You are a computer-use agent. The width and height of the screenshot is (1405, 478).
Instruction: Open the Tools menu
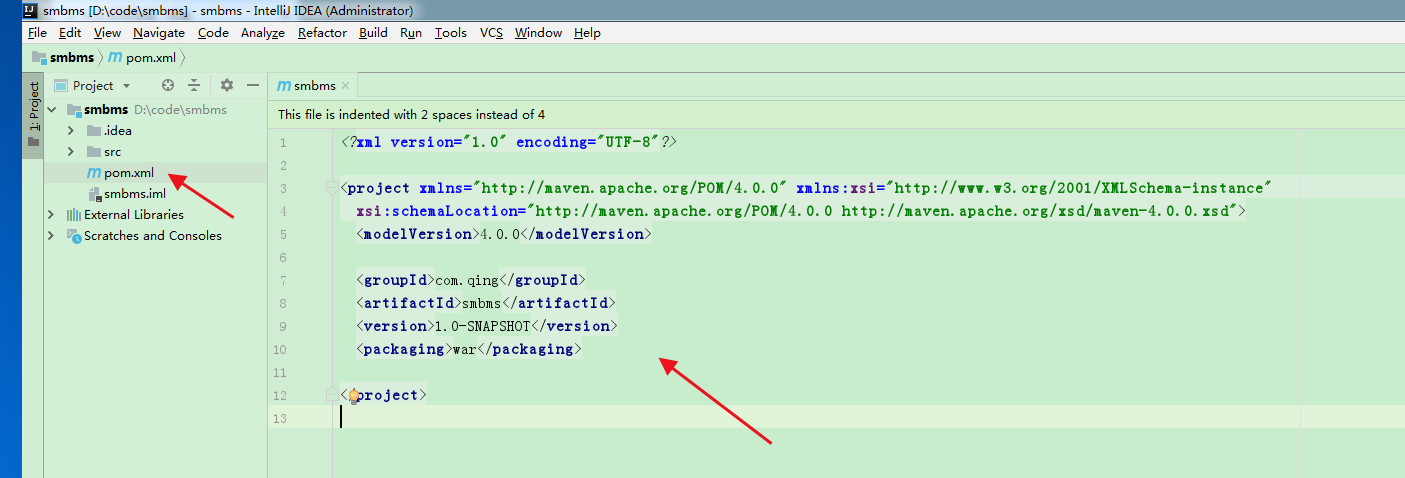point(450,33)
